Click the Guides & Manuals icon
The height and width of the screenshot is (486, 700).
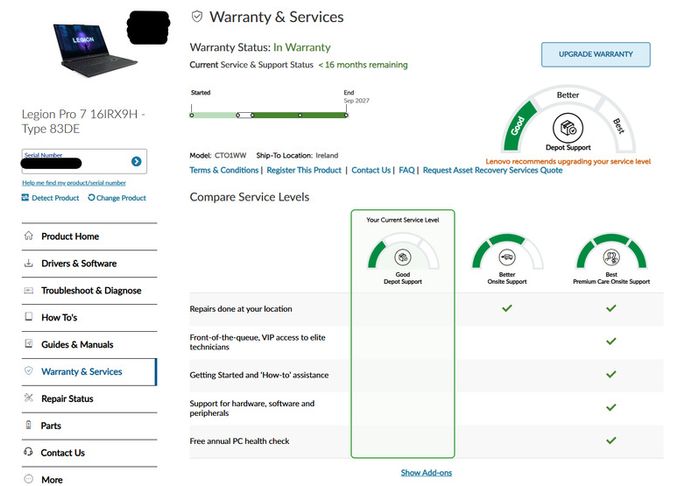coord(29,344)
